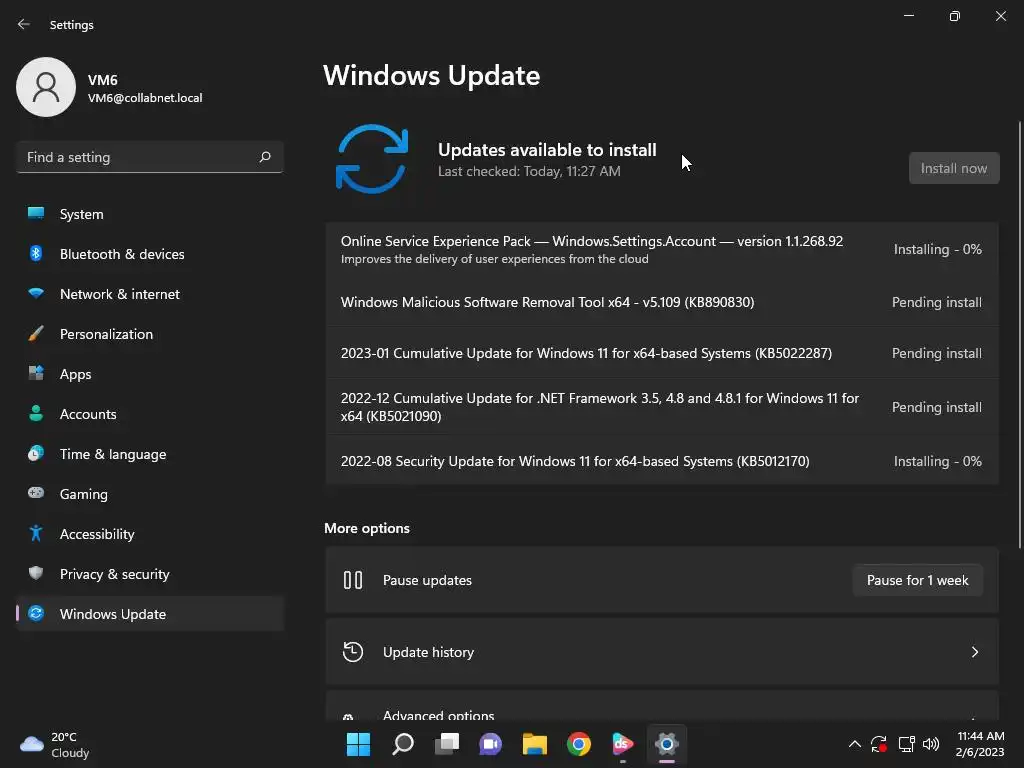Select the Personalization category

tap(150, 334)
